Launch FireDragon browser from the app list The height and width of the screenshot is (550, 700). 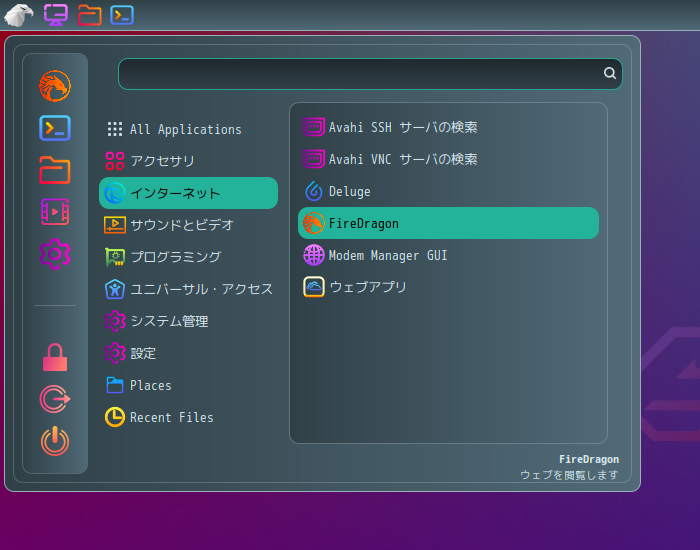pyautogui.click(x=448, y=223)
